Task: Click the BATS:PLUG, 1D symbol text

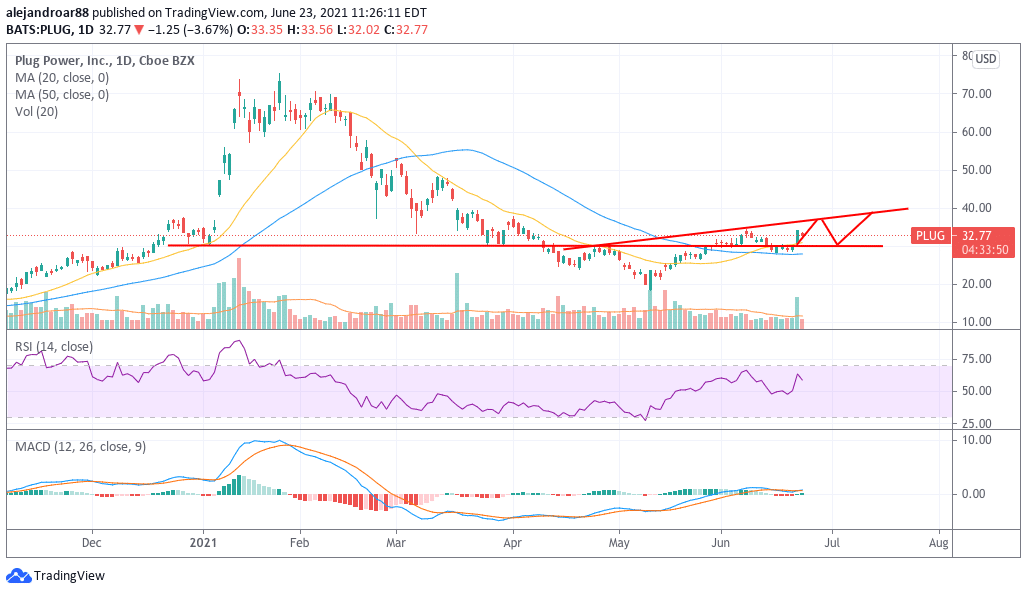Action: tap(50, 29)
